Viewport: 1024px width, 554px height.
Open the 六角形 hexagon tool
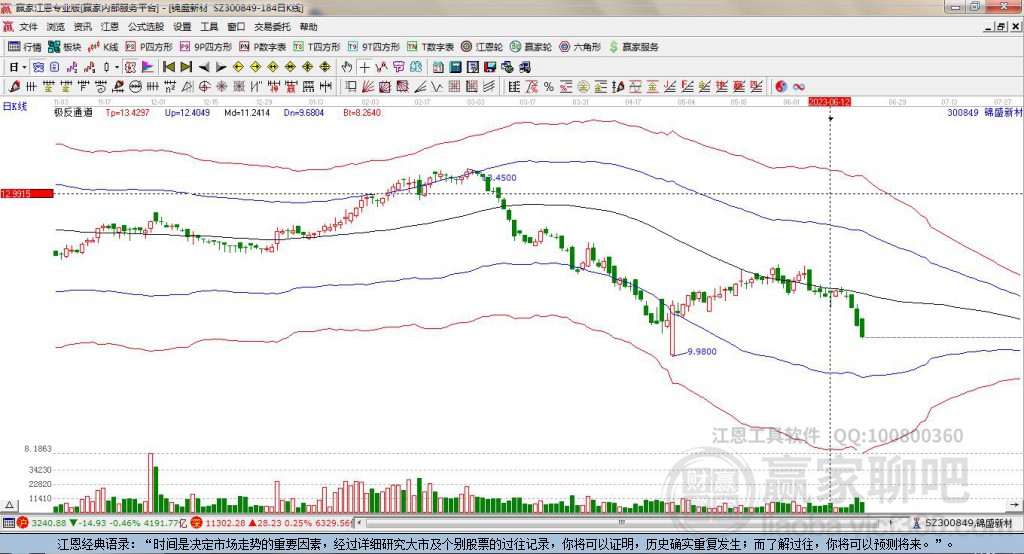tap(580, 47)
